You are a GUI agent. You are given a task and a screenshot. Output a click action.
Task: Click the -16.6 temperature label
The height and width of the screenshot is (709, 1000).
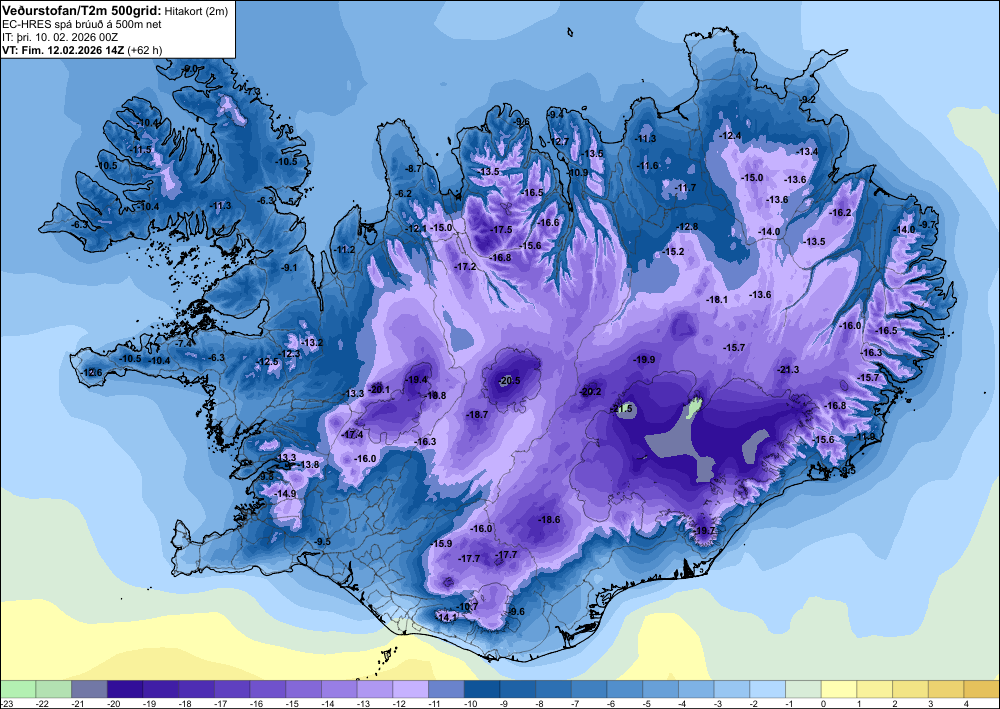[548, 223]
